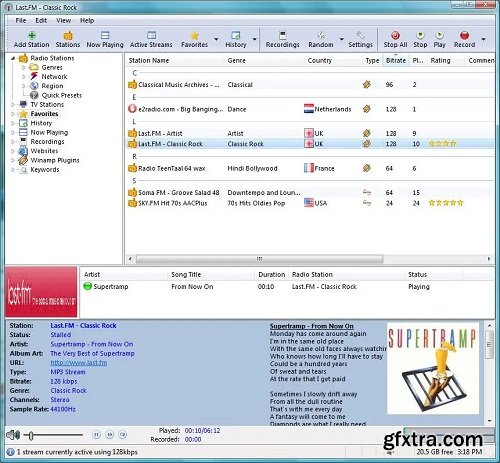The height and width of the screenshot is (463, 500).
Task: Select Now Playing in the sidebar tree
Action: (49, 133)
